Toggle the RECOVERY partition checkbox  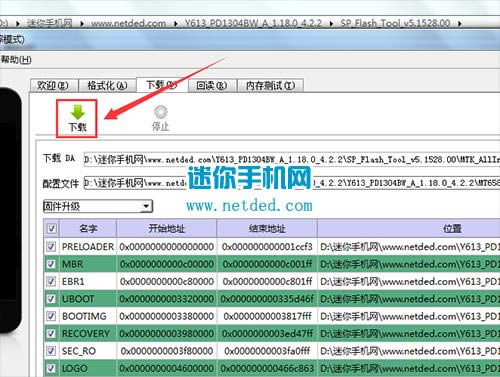pyautogui.click(x=51, y=333)
